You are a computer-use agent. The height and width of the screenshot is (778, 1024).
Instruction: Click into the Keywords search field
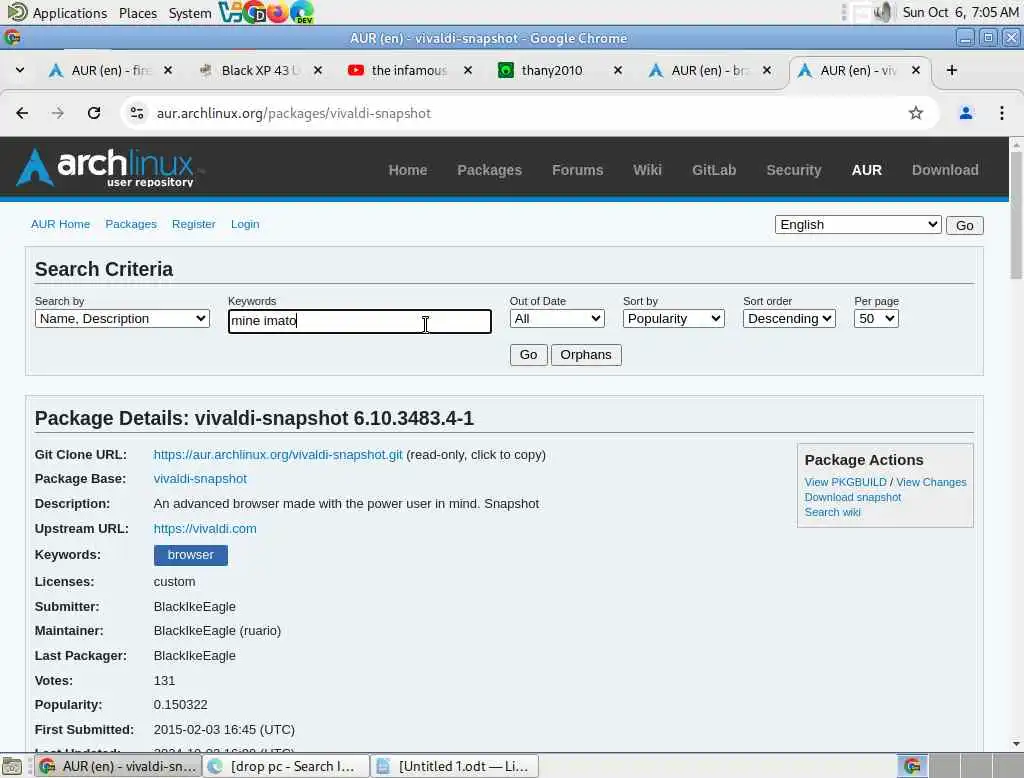tap(359, 321)
